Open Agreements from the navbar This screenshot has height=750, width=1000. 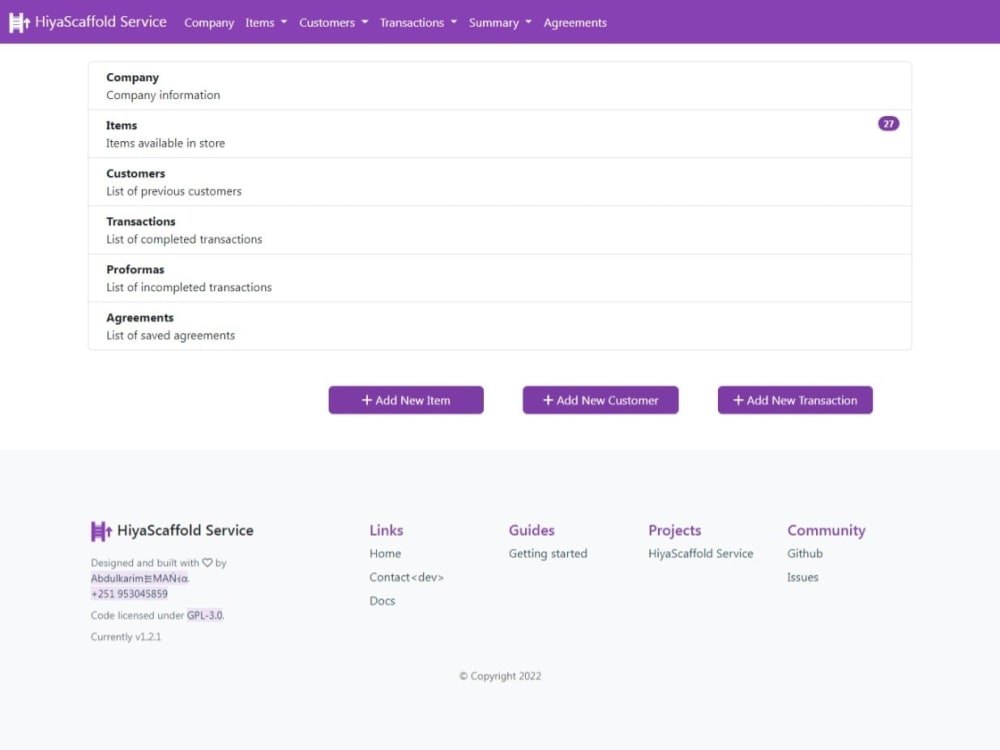click(575, 22)
